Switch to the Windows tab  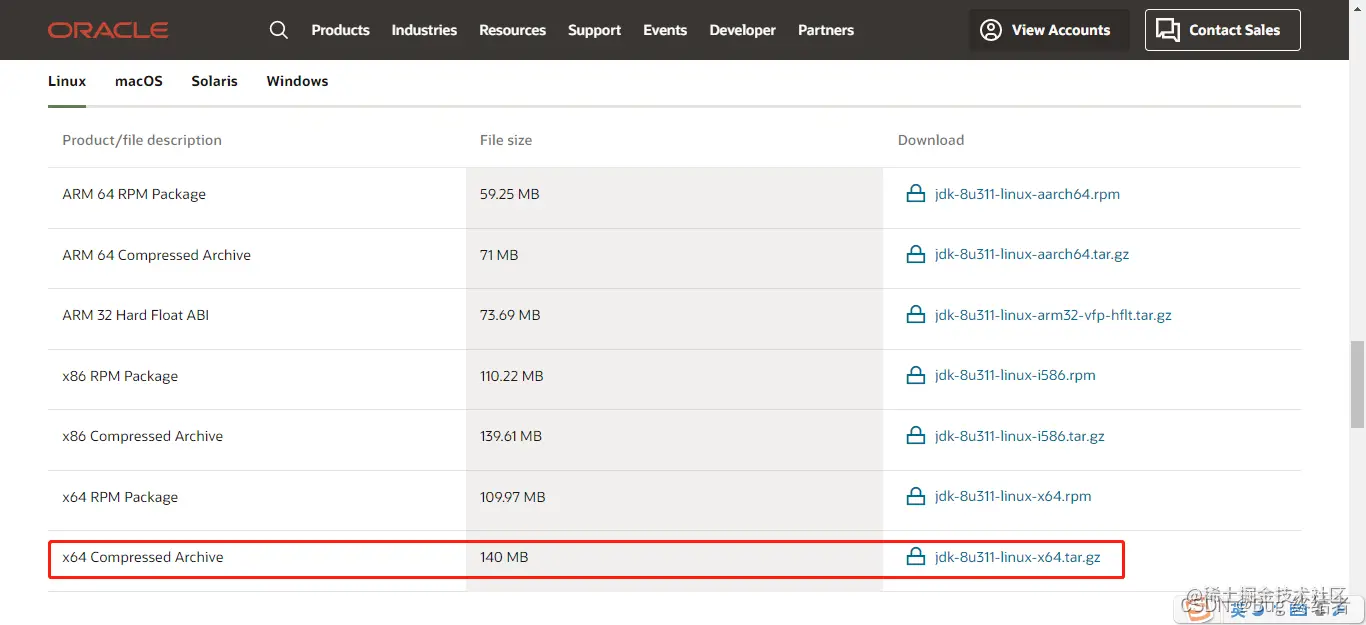297,81
